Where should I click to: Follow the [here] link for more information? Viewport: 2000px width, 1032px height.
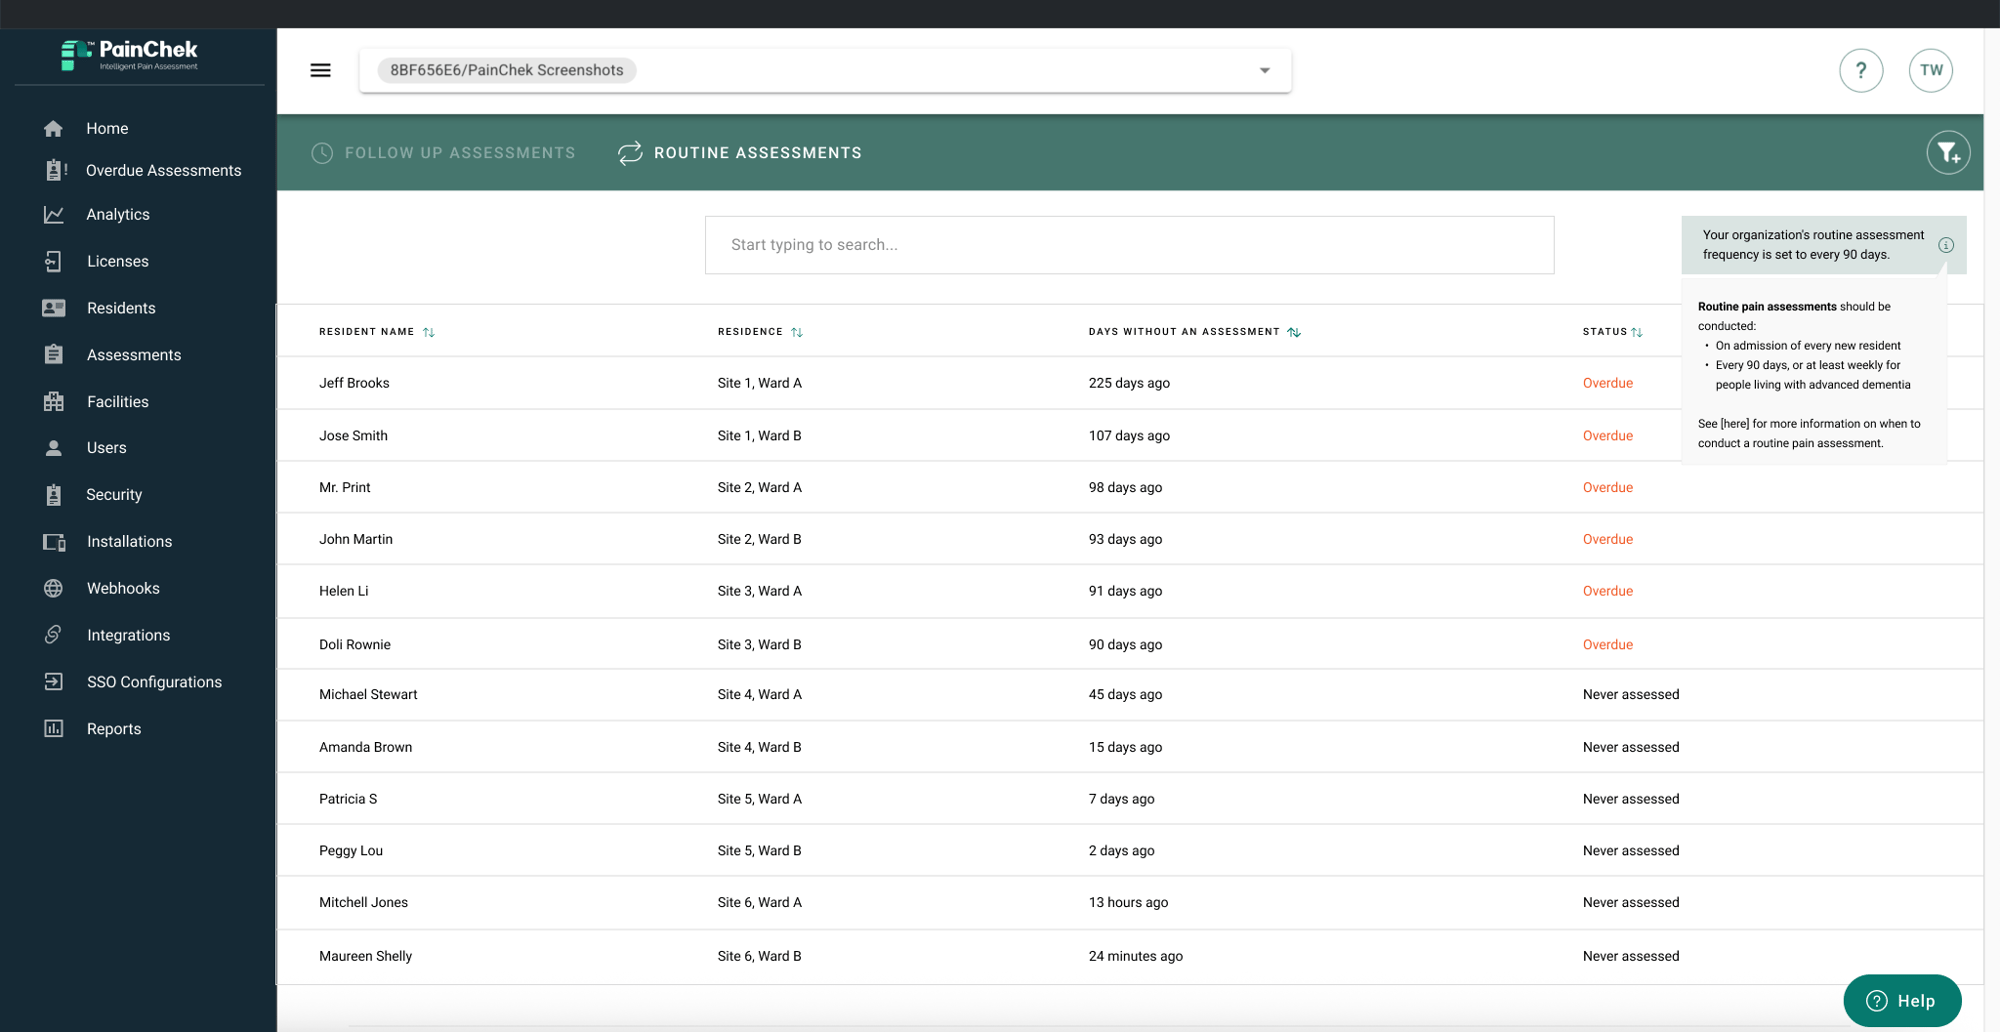point(1735,424)
